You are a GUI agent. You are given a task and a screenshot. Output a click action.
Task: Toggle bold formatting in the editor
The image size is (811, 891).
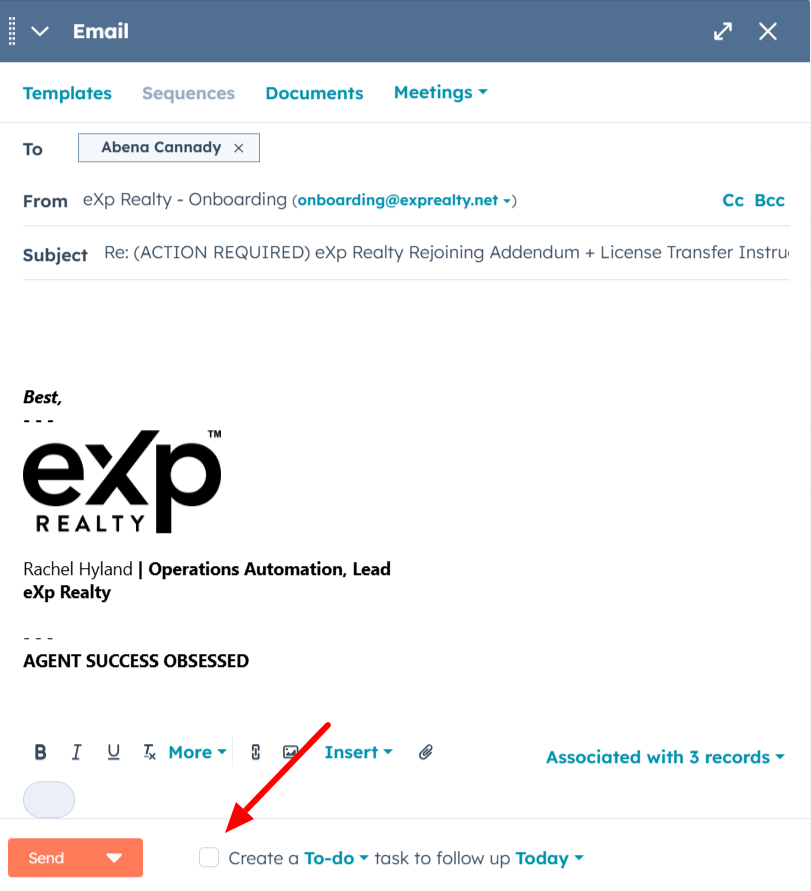coord(40,752)
